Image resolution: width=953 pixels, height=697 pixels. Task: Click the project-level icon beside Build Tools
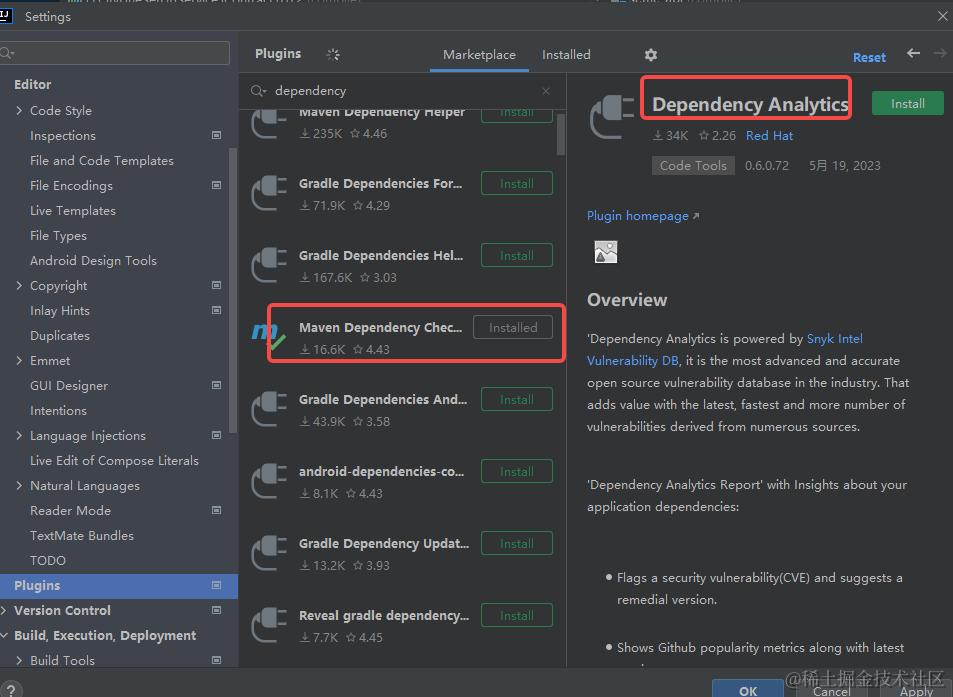[x=216, y=660]
